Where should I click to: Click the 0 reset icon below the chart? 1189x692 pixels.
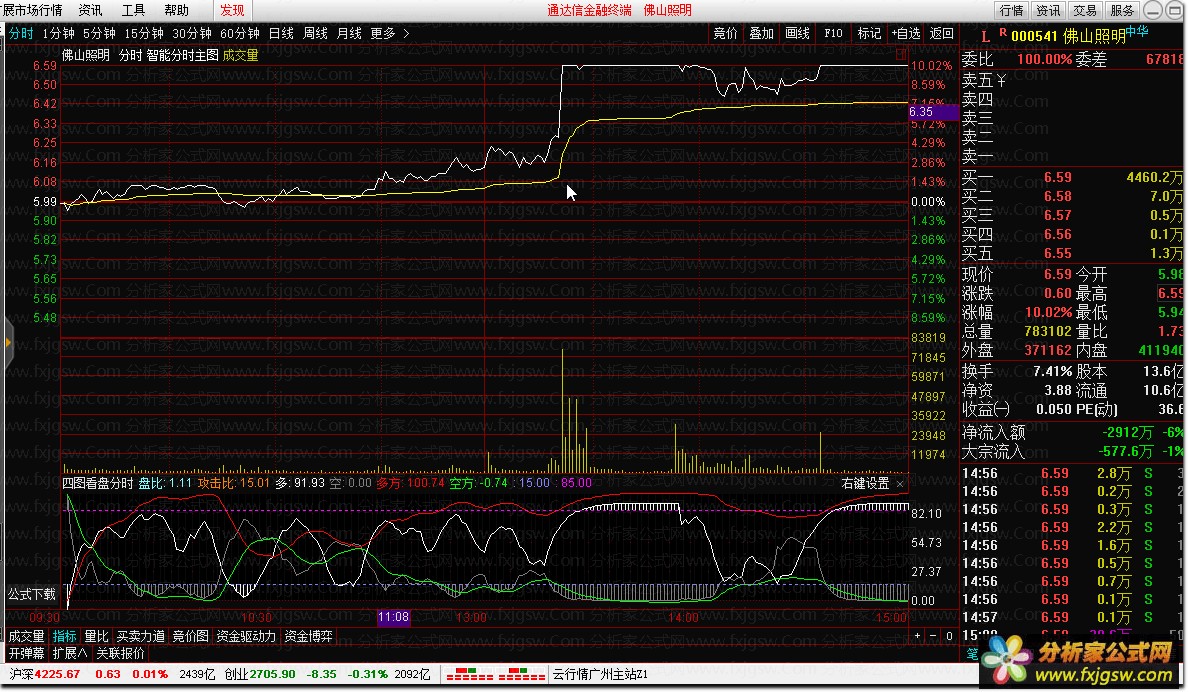point(949,637)
